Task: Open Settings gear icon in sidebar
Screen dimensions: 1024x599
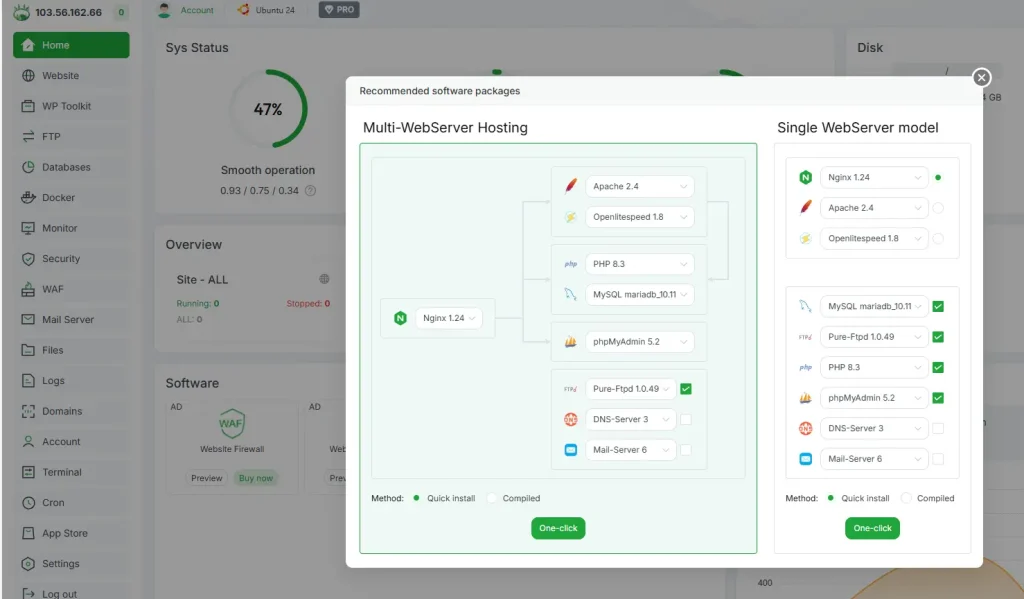Action: (x=28, y=563)
